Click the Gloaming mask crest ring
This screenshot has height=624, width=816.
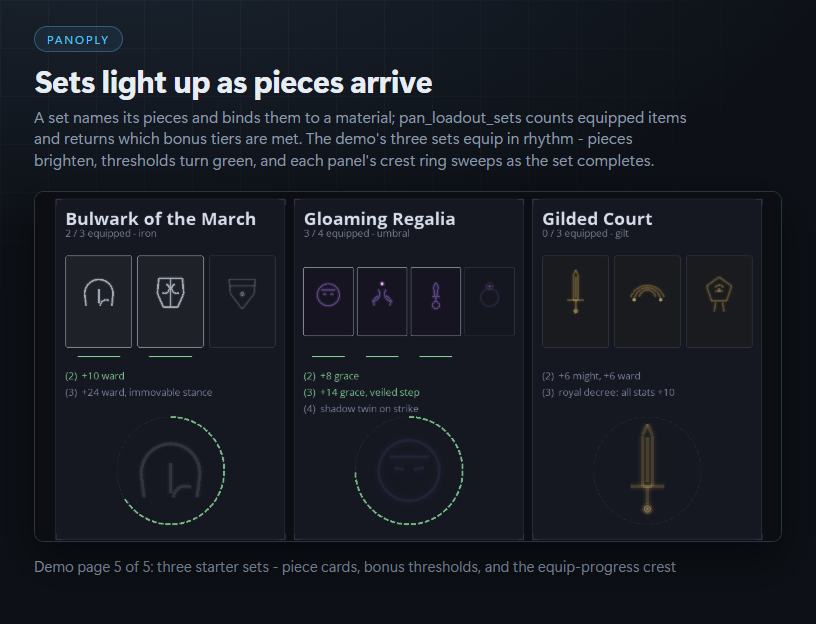[x=409, y=470]
